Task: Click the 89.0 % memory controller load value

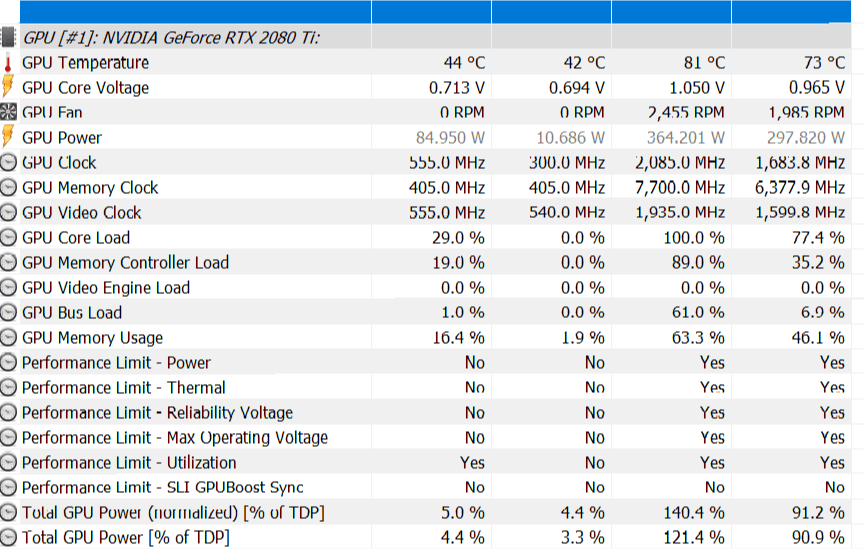Action: tap(698, 262)
